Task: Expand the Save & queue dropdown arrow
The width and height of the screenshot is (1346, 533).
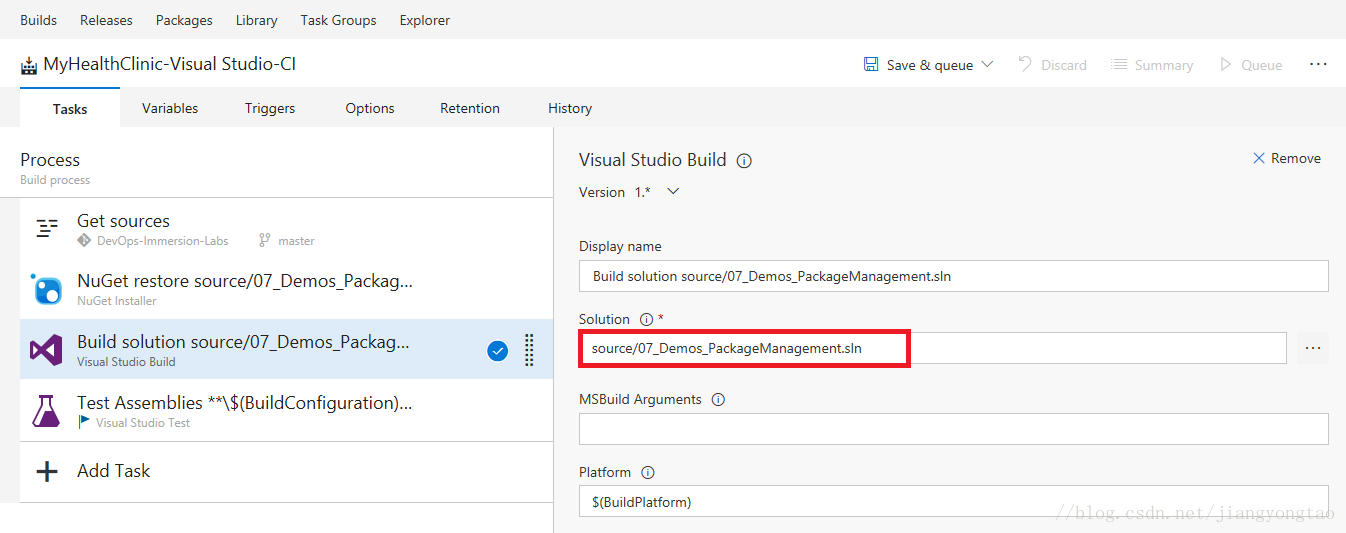Action: 987,64
